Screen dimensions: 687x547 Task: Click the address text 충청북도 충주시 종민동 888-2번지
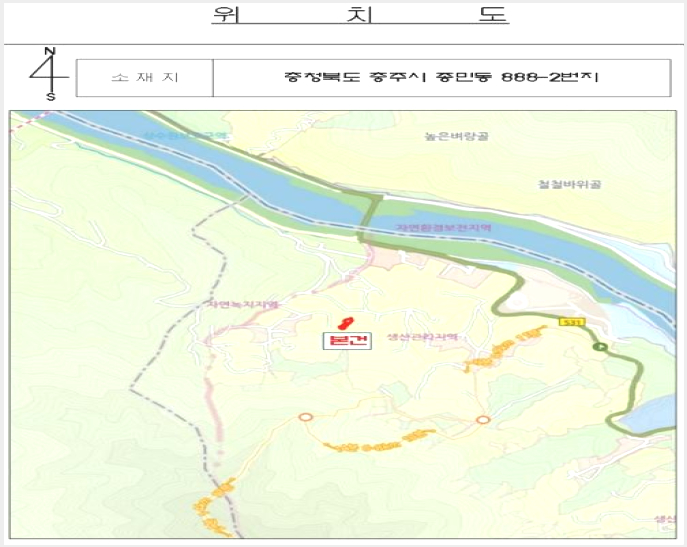(x=442, y=77)
